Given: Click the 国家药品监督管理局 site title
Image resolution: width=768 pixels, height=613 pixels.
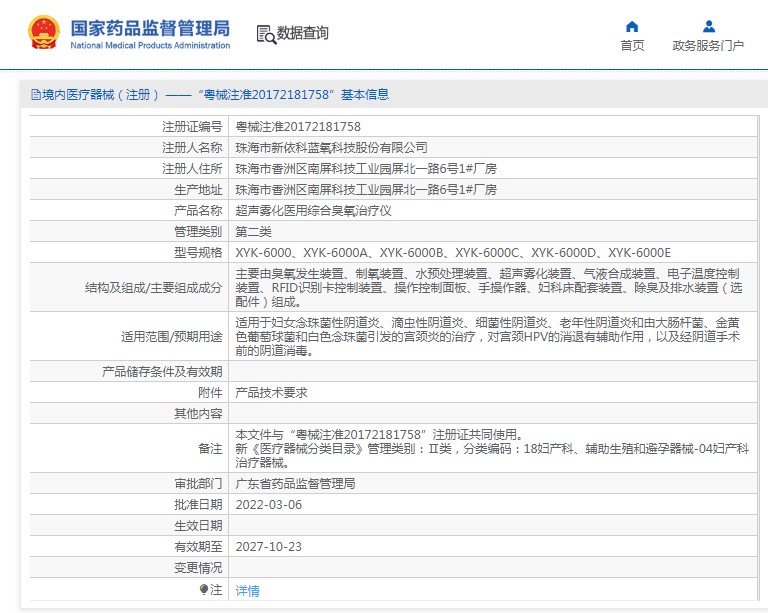Looking at the screenshot, I should 150,26.
